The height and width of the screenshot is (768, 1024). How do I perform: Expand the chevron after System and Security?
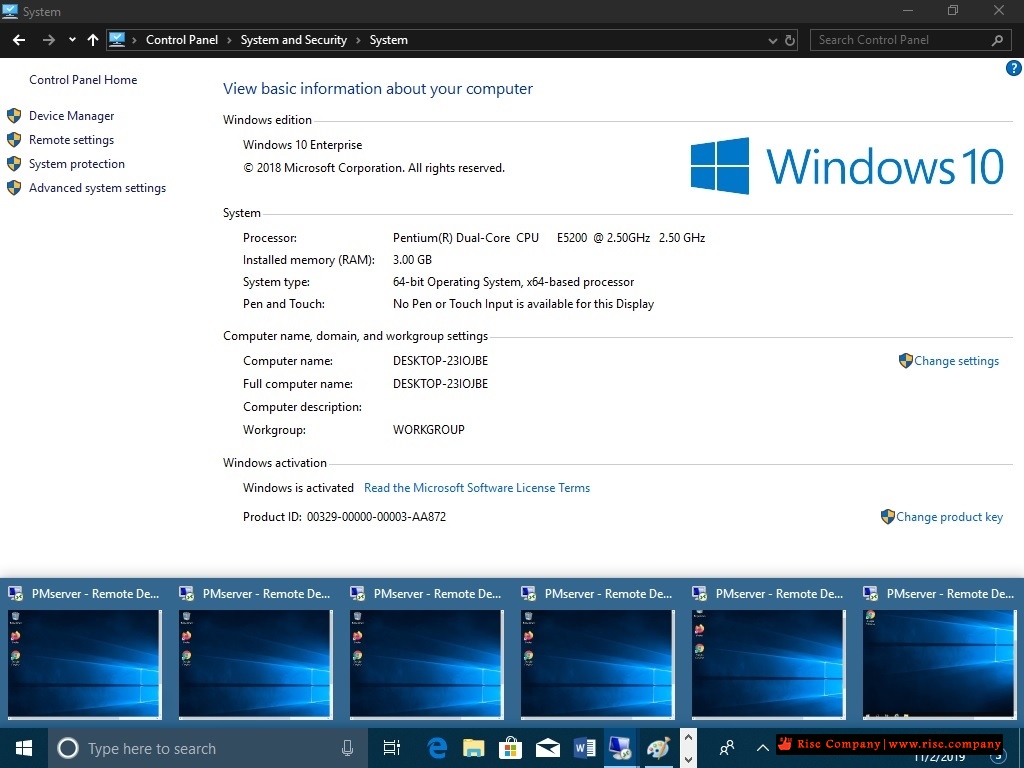[359, 40]
